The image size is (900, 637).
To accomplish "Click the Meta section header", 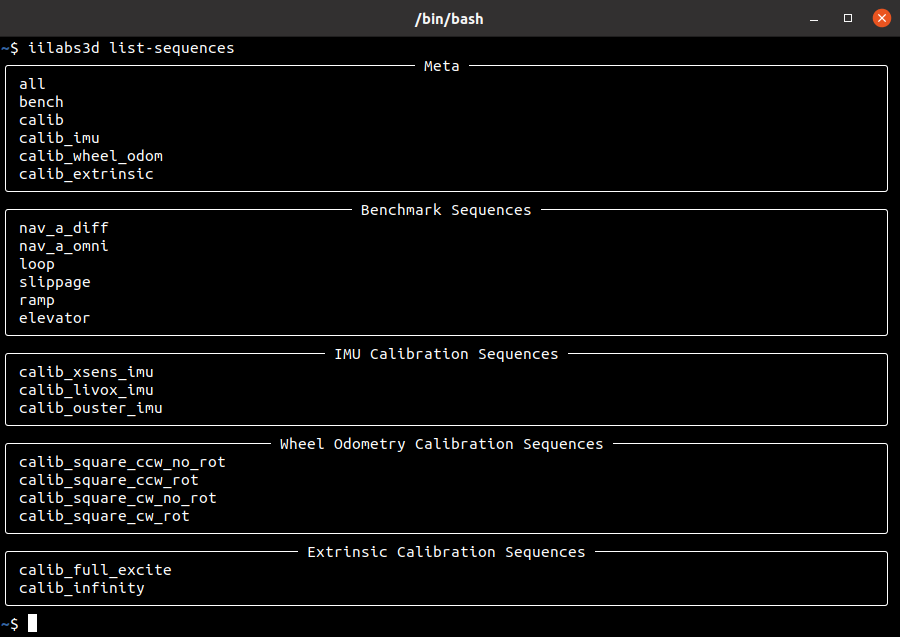I will pyautogui.click(x=441, y=65).
